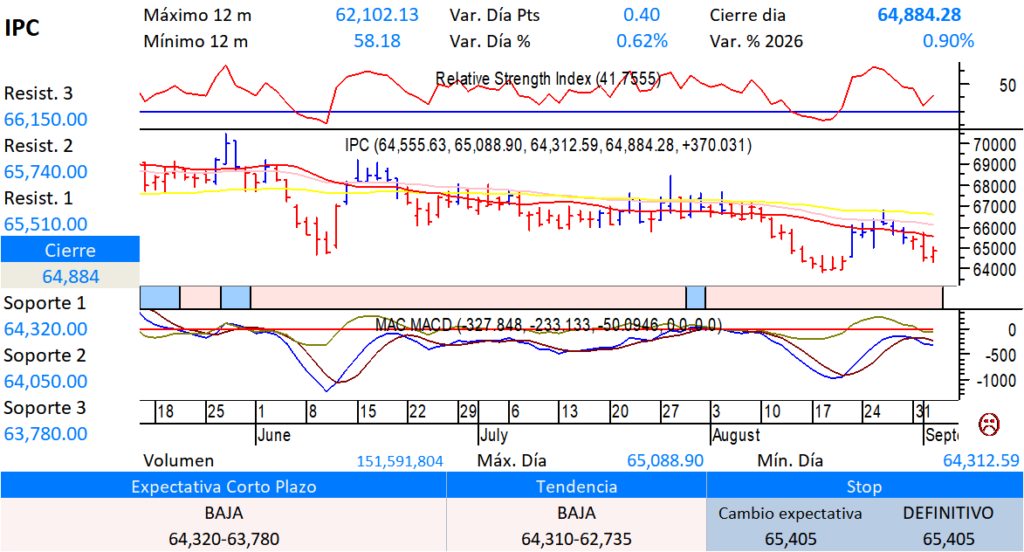Click the first blue trend band segment
The image size is (1024, 552).
(160, 297)
